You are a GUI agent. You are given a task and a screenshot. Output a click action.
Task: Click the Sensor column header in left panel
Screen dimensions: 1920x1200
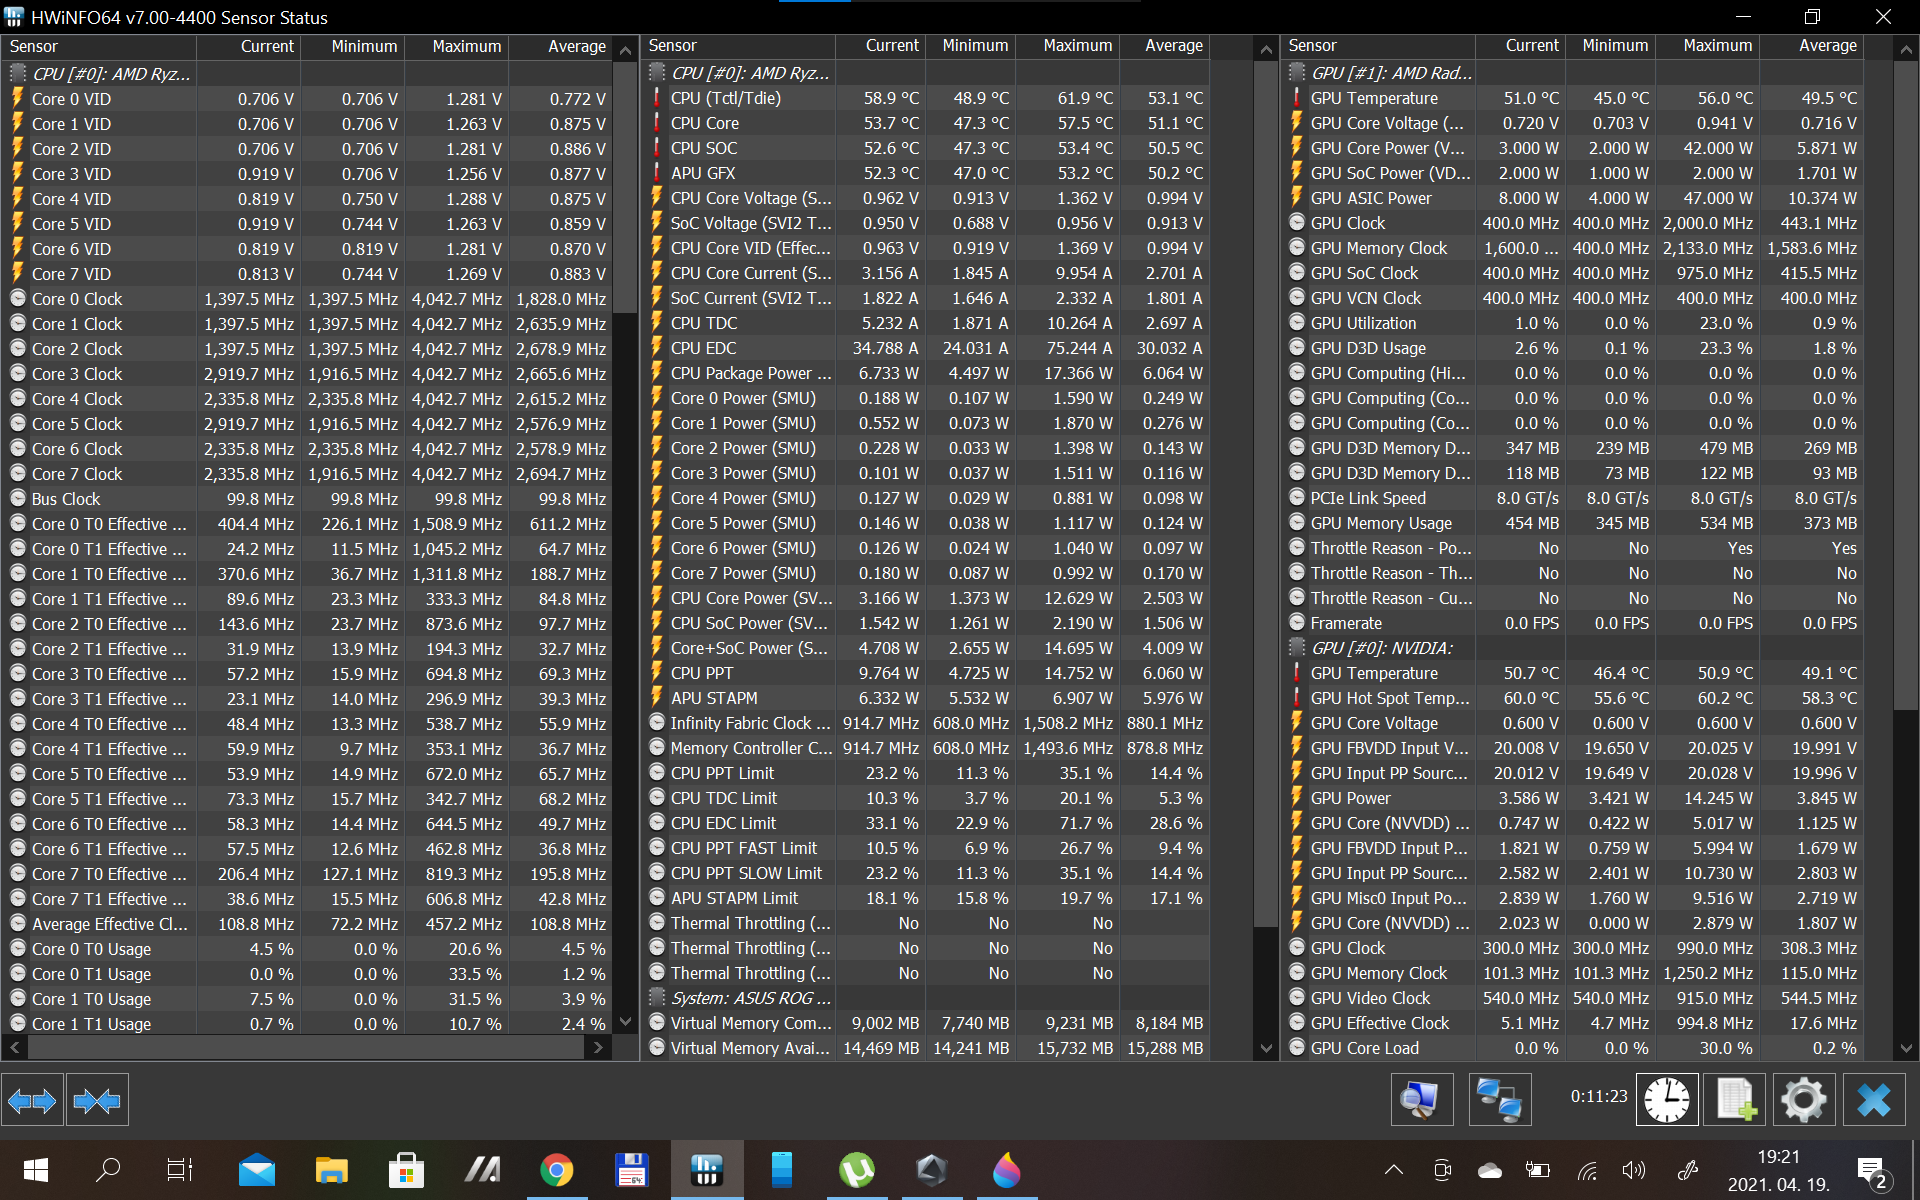pyautogui.click(x=99, y=47)
